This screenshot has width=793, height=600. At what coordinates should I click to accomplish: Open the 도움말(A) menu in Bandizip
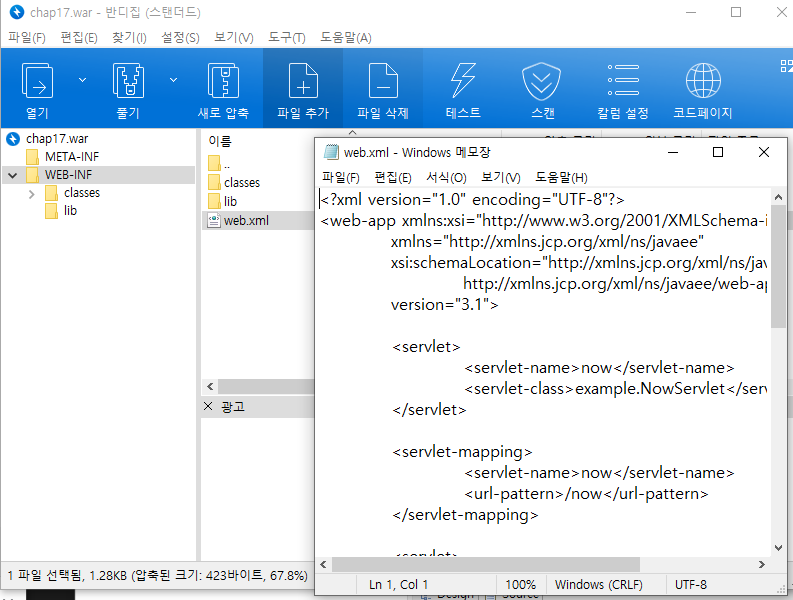tap(346, 37)
